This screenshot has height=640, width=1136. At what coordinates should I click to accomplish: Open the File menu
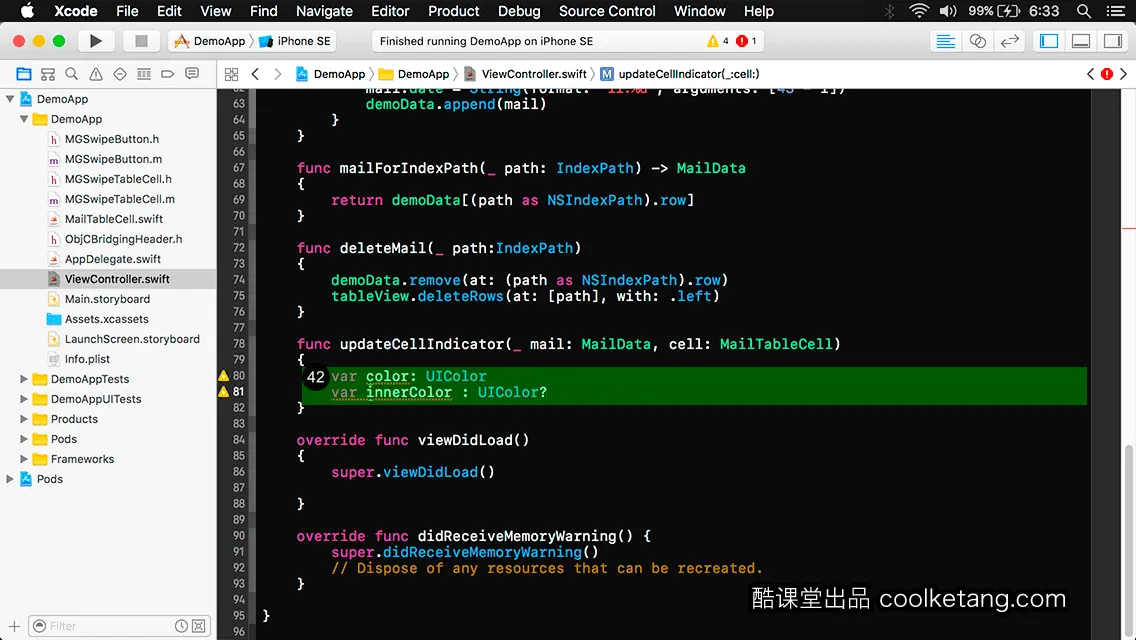tap(127, 11)
